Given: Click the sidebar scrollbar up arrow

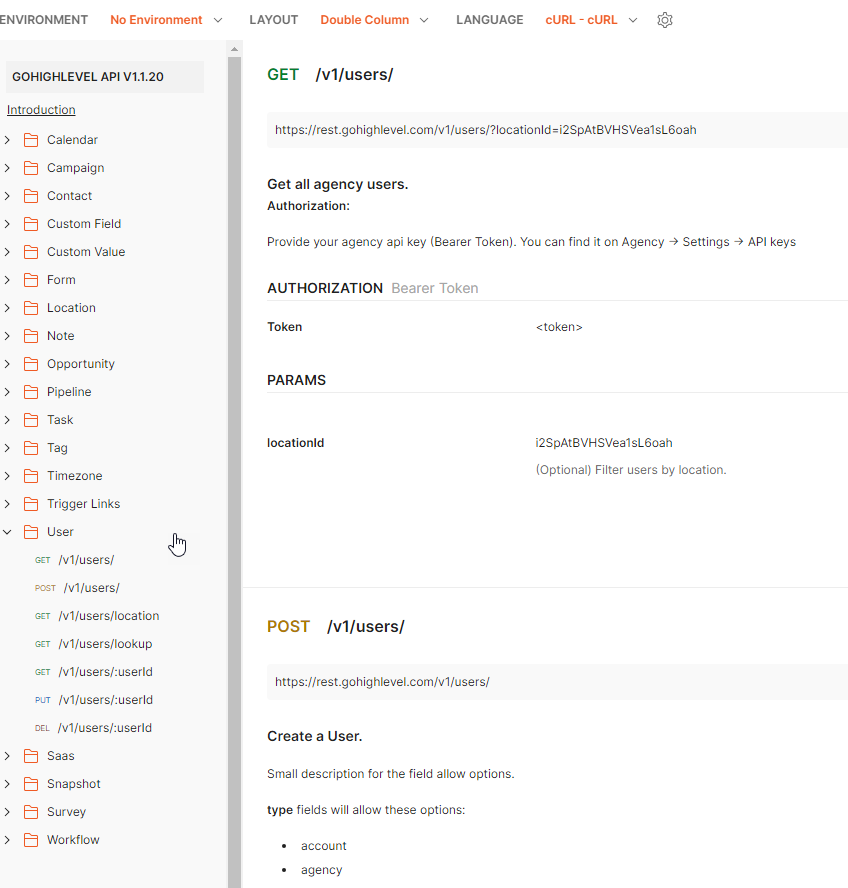Looking at the screenshot, I should [x=235, y=49].
